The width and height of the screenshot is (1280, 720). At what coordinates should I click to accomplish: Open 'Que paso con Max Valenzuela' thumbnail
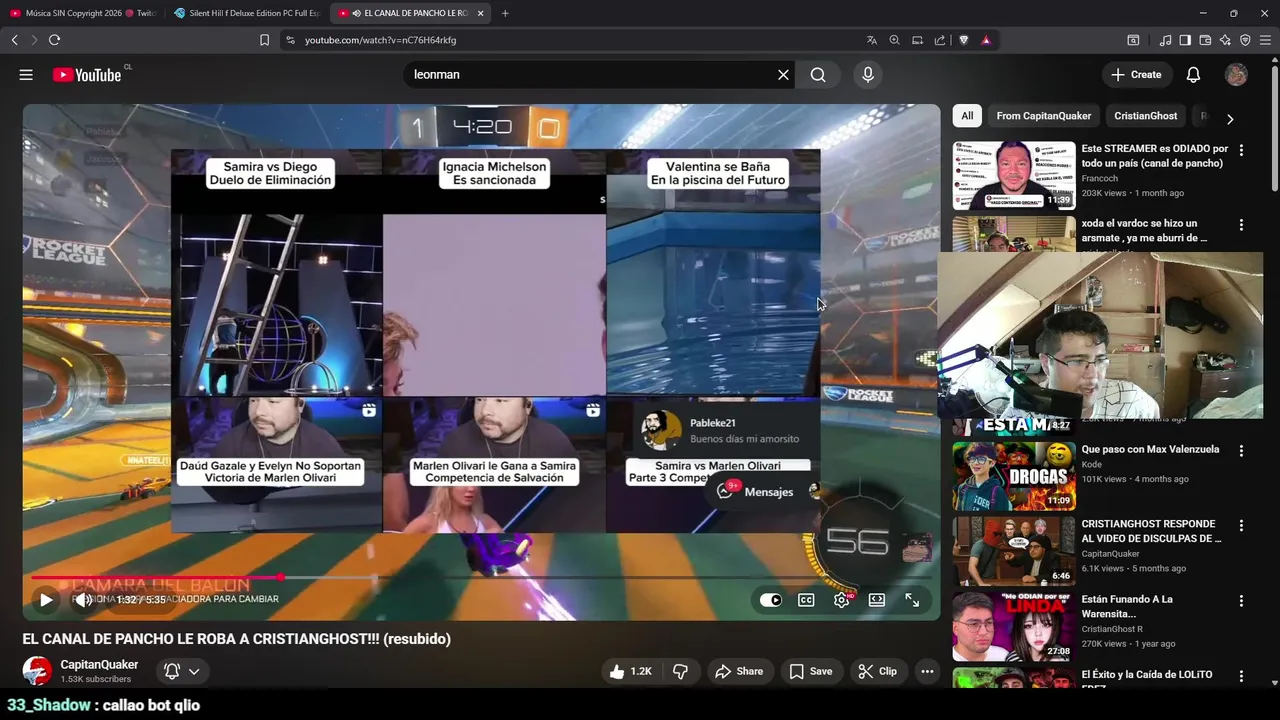point(1014,476)
